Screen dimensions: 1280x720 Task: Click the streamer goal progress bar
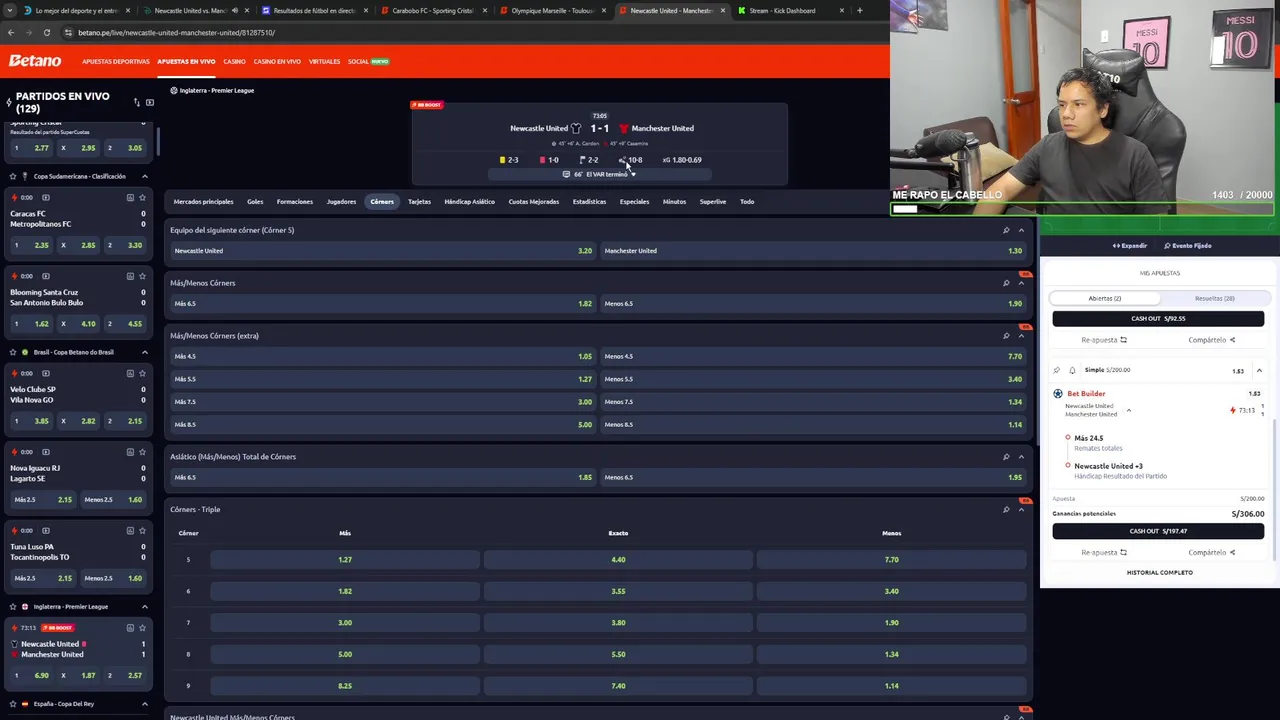(1082, 209)
